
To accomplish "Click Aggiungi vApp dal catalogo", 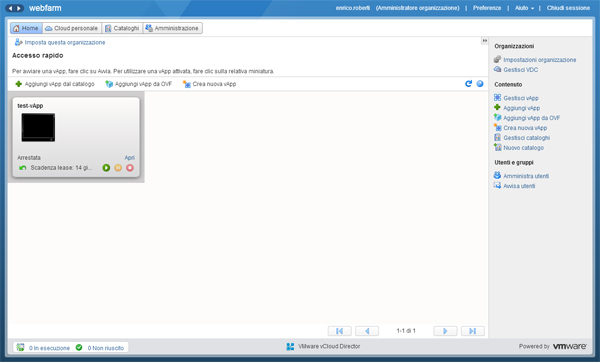I will click(60, 84).
